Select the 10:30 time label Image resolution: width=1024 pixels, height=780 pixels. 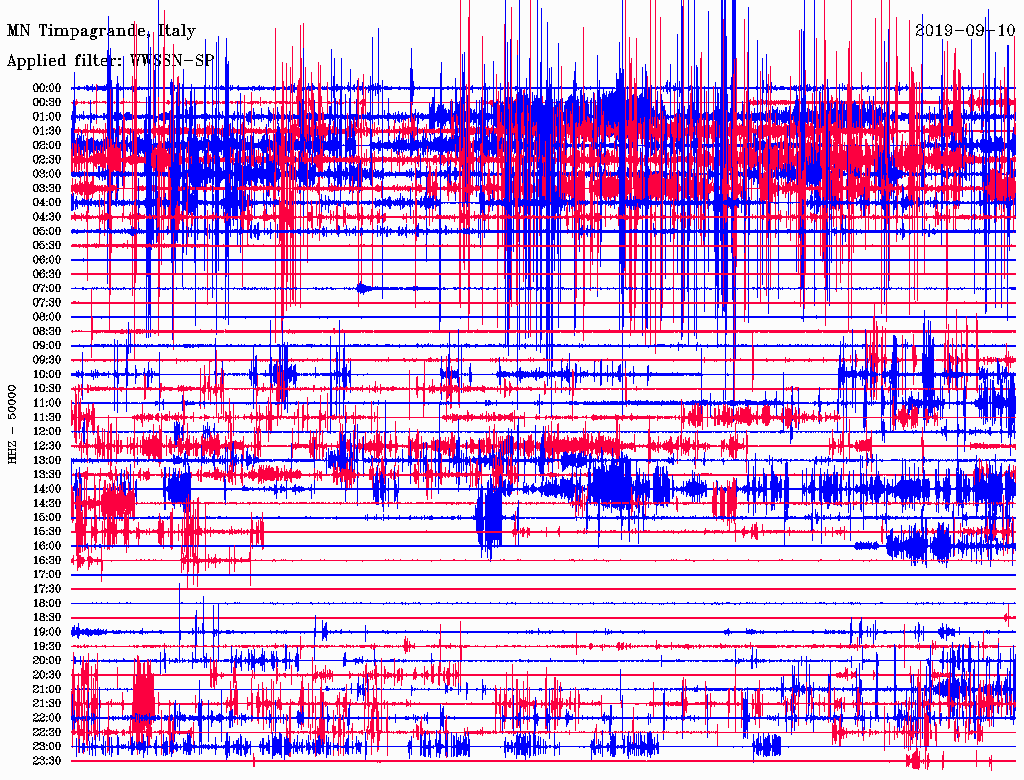47,388
